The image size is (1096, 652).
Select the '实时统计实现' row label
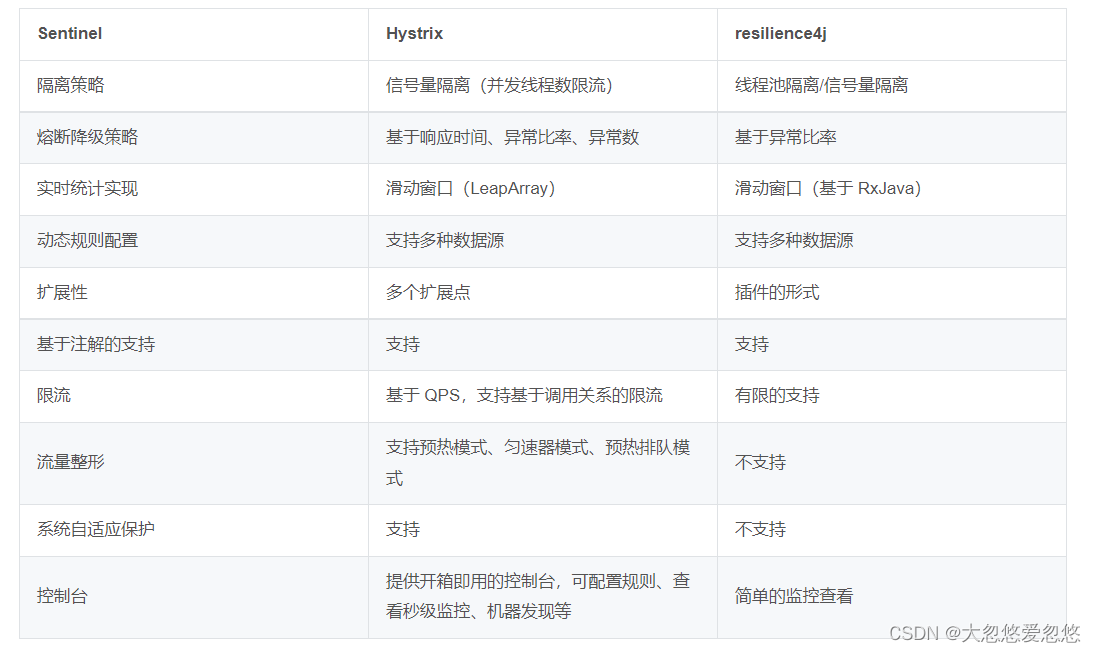coord(87,189)
